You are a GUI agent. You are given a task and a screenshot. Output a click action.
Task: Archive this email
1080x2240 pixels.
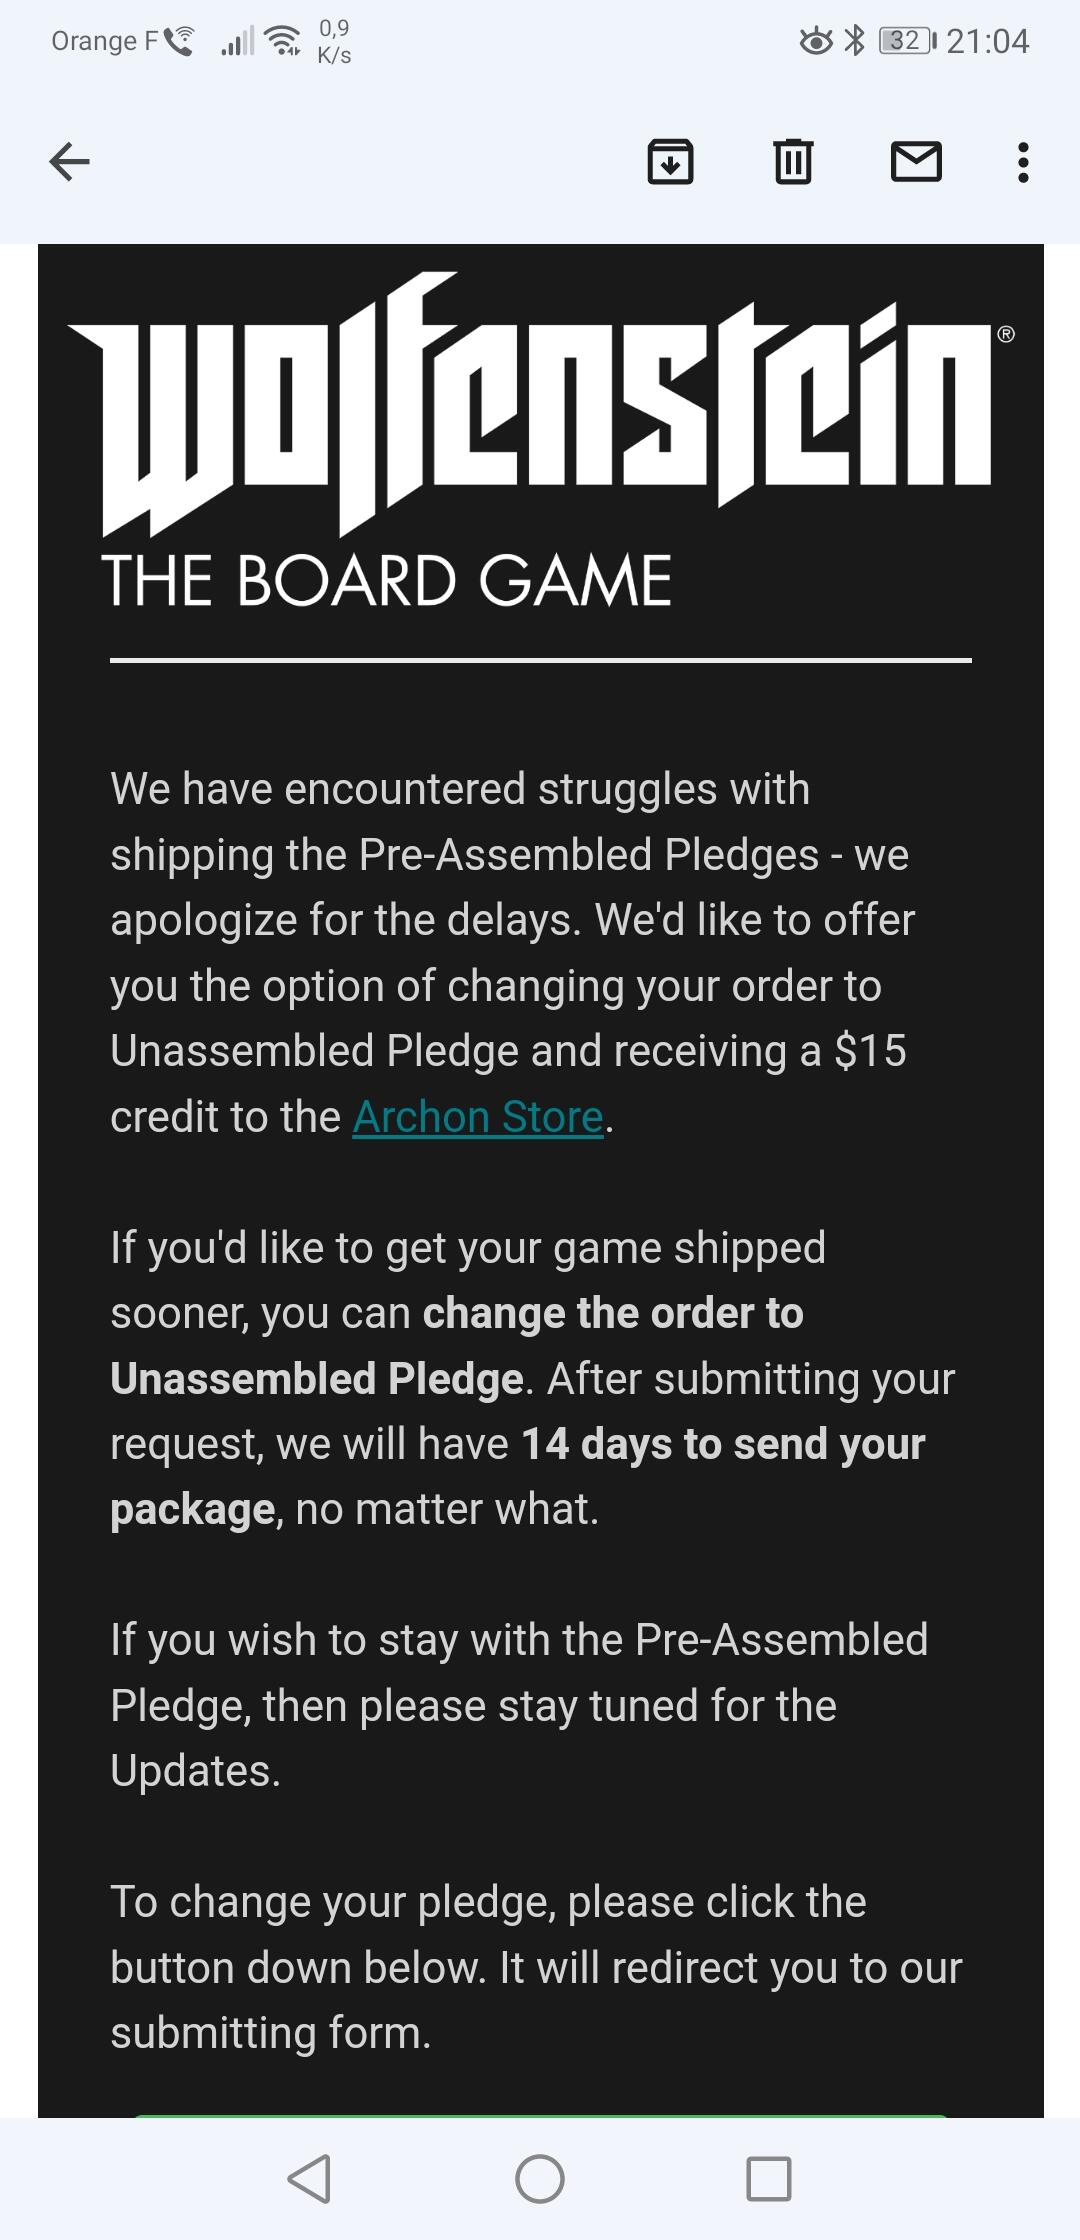tap(670, 161)
